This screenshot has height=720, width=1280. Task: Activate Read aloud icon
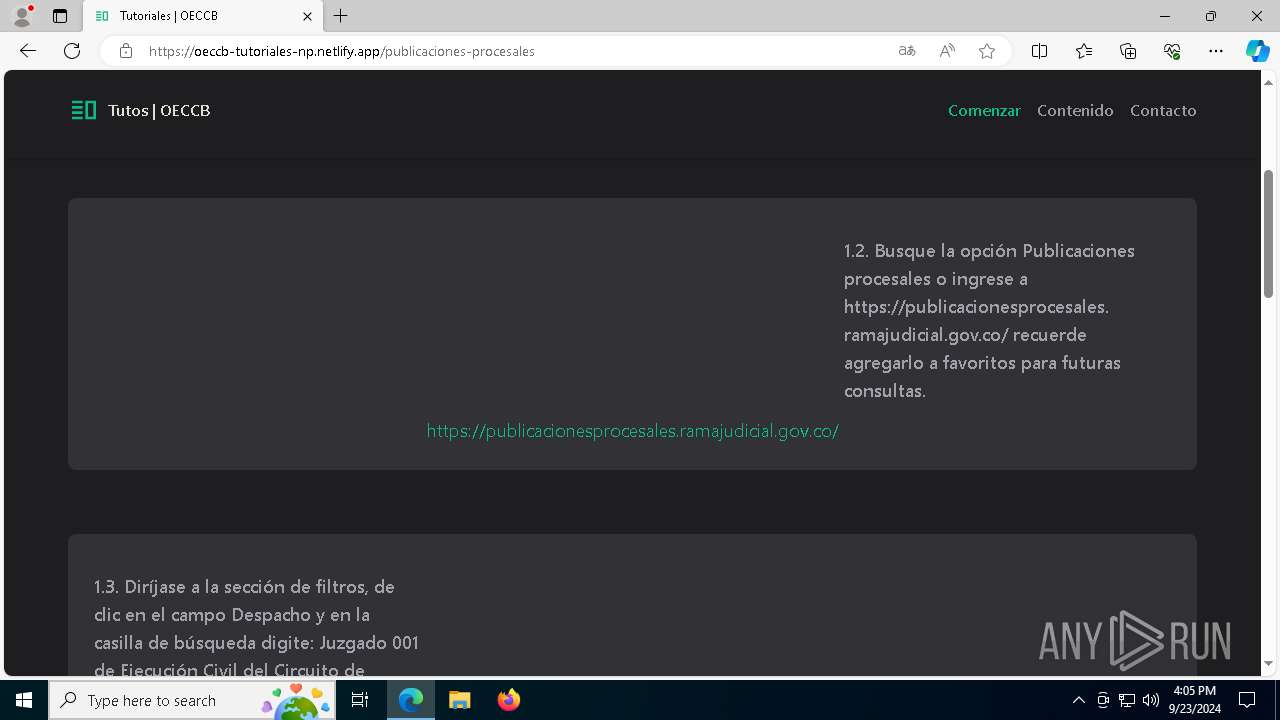tap(947, 51)
